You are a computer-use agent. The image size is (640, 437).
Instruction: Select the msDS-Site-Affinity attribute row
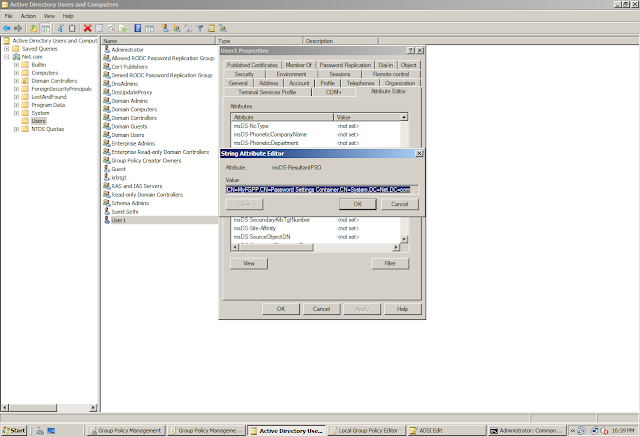pyautogui.click(x=316, y=228)
